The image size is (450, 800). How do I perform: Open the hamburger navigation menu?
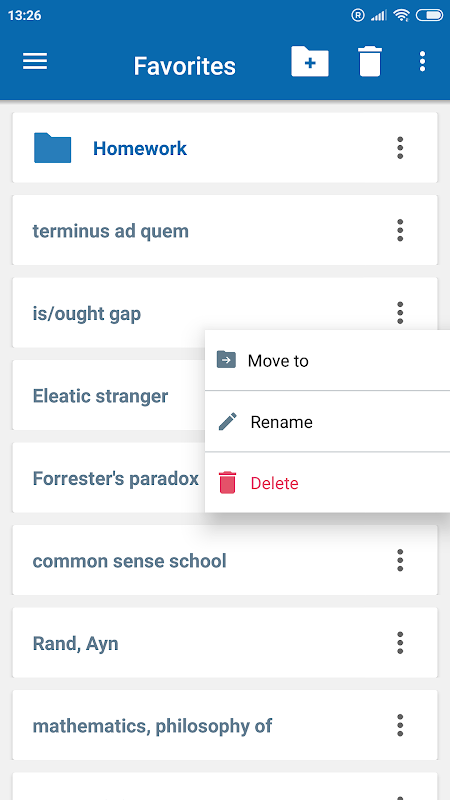(x=35, y=62)
